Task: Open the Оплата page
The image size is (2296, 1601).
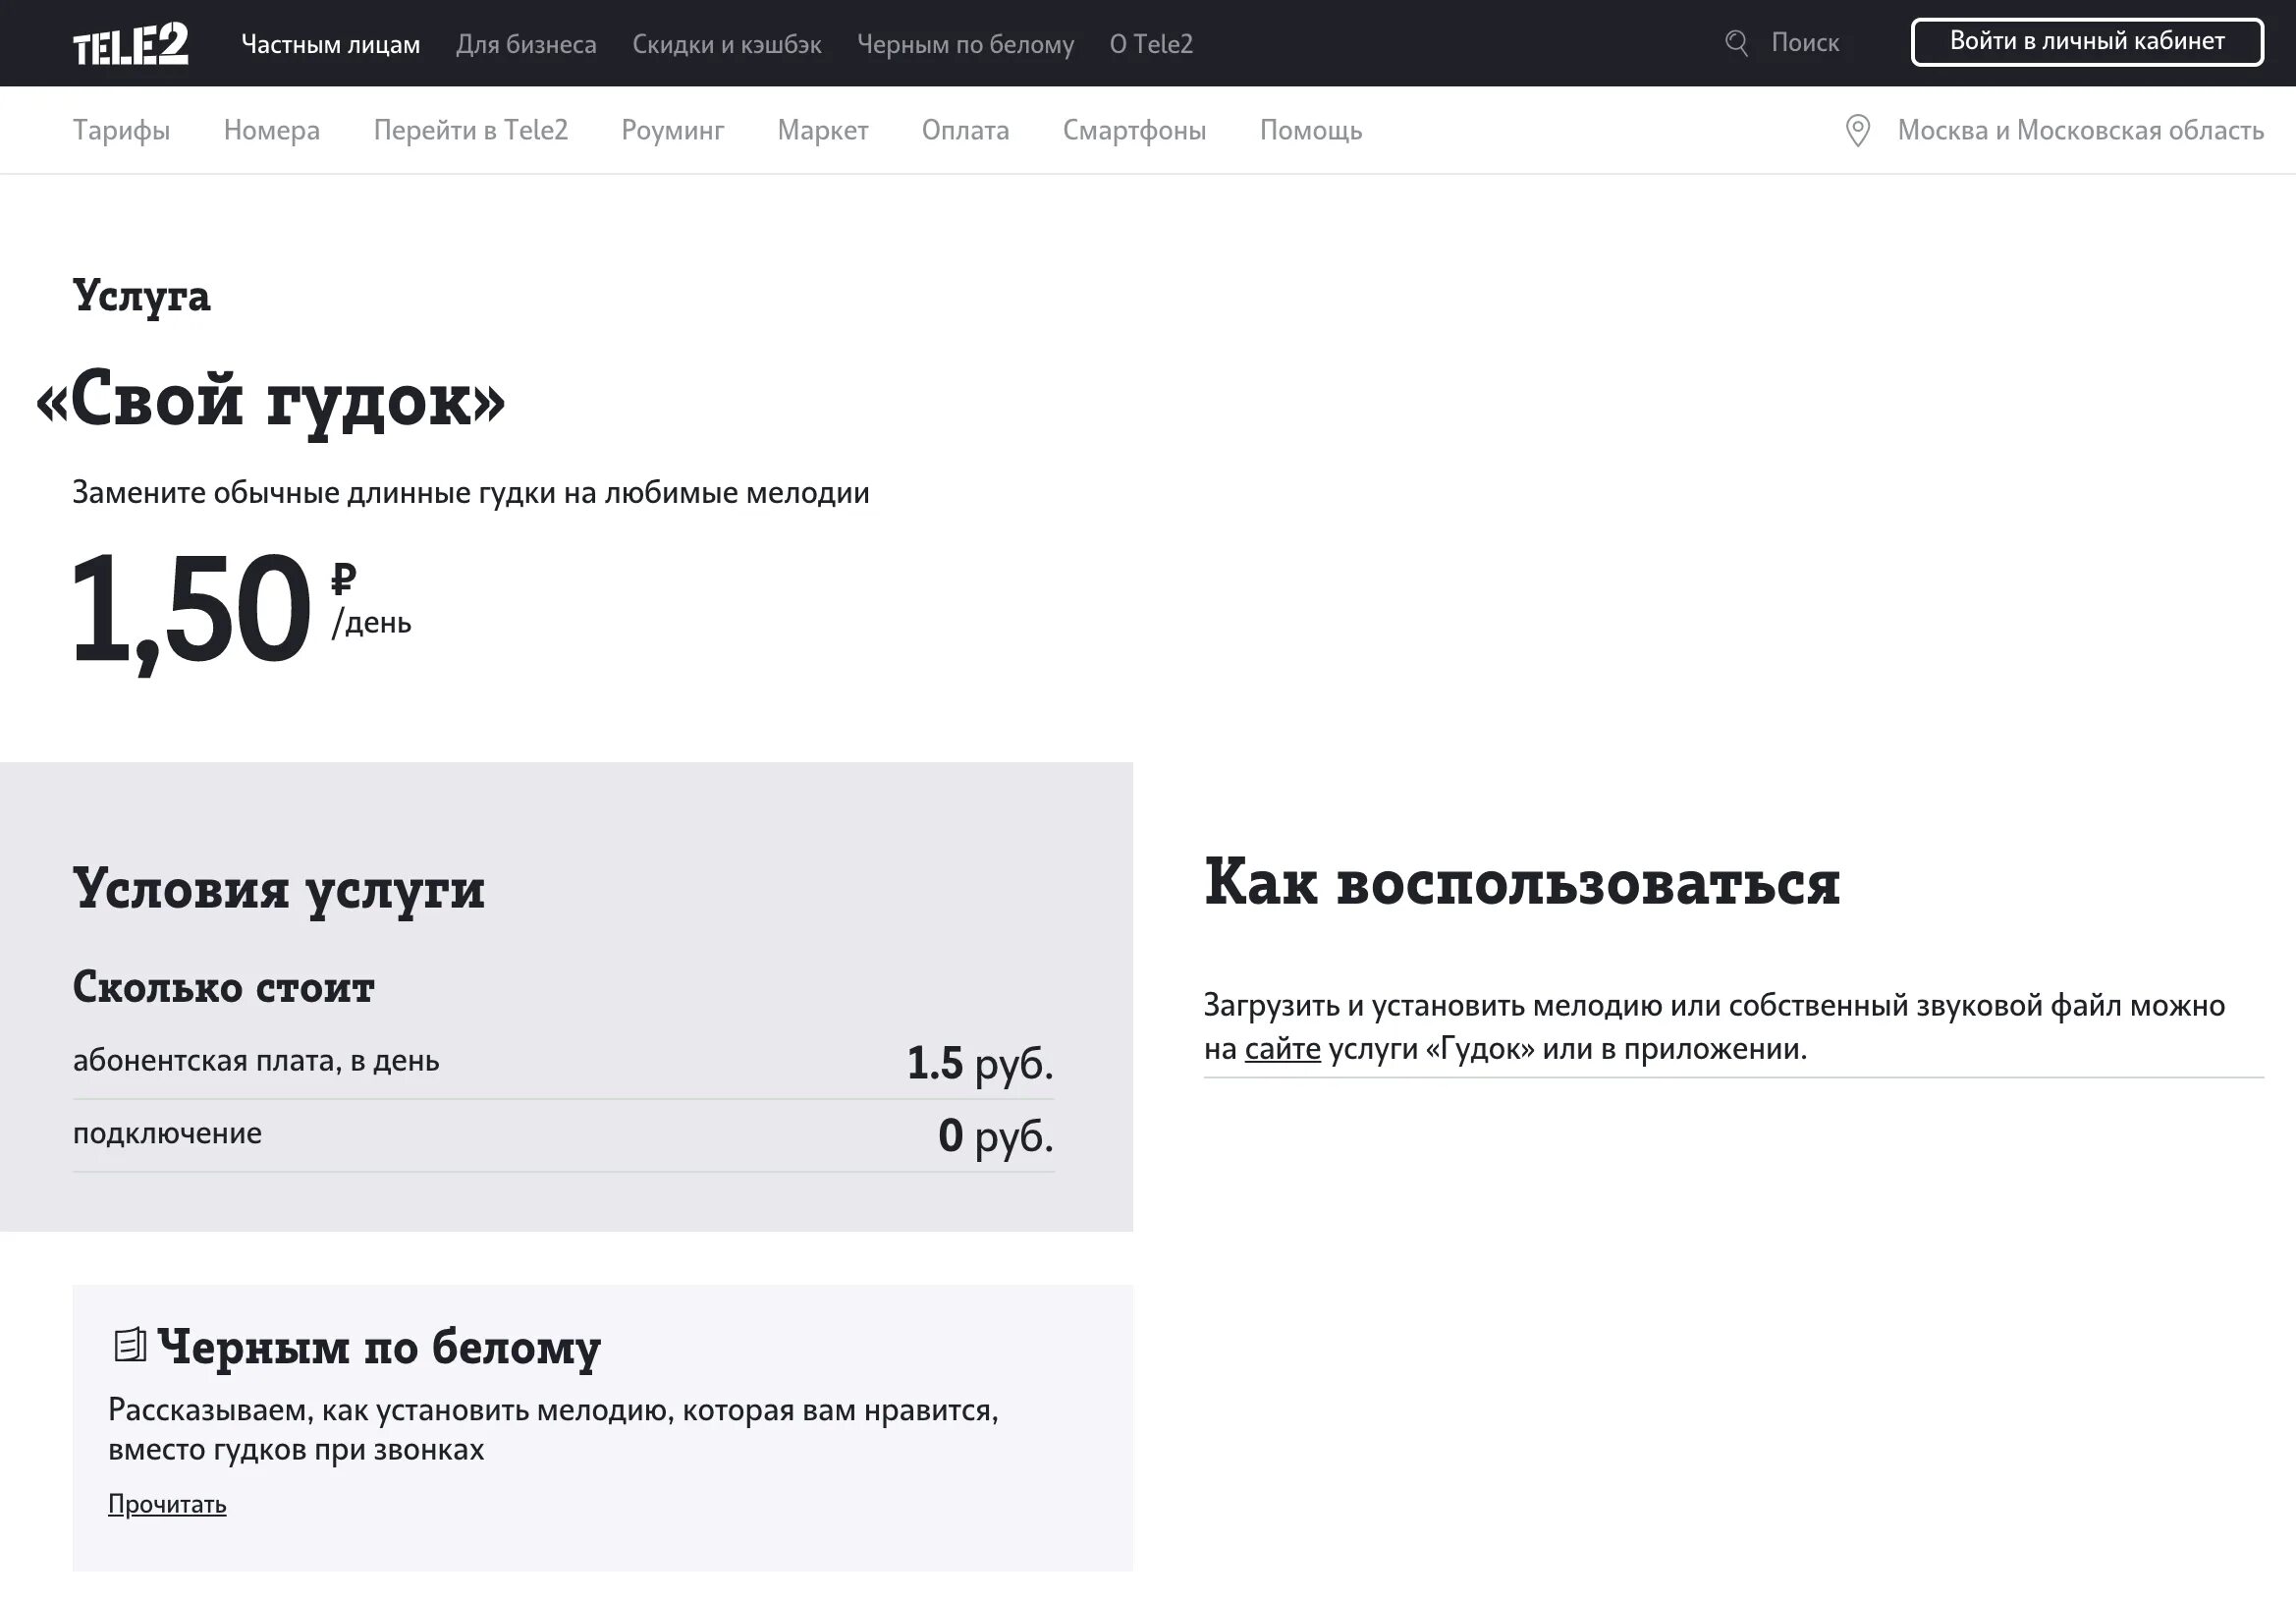Action: 965,130
